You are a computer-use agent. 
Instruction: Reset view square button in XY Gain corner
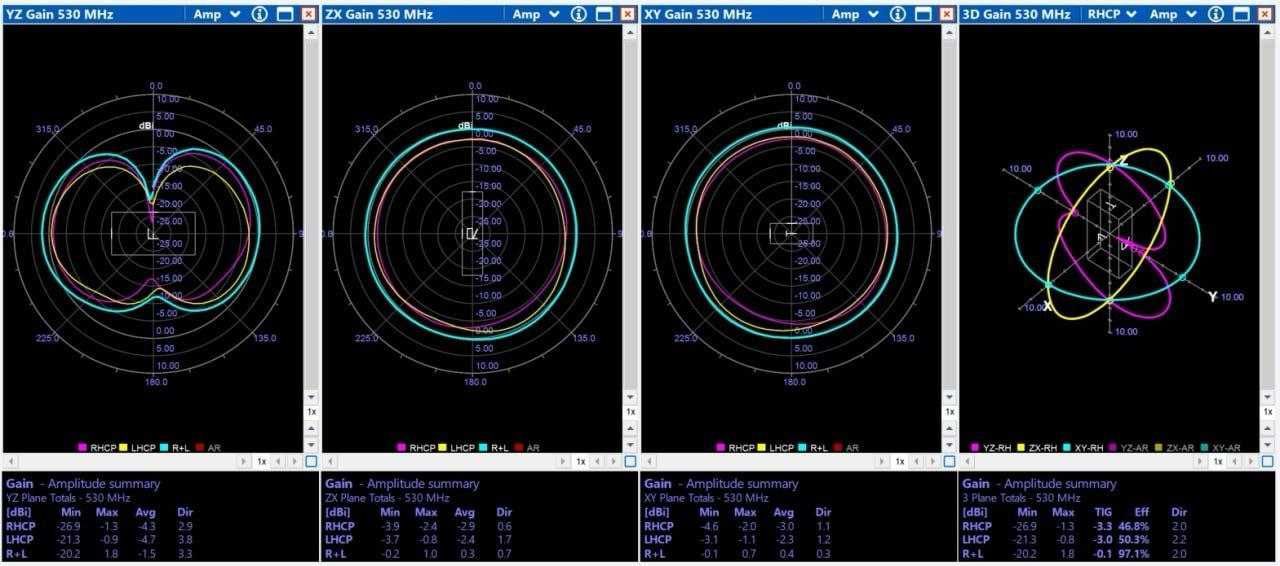(949, 462)
